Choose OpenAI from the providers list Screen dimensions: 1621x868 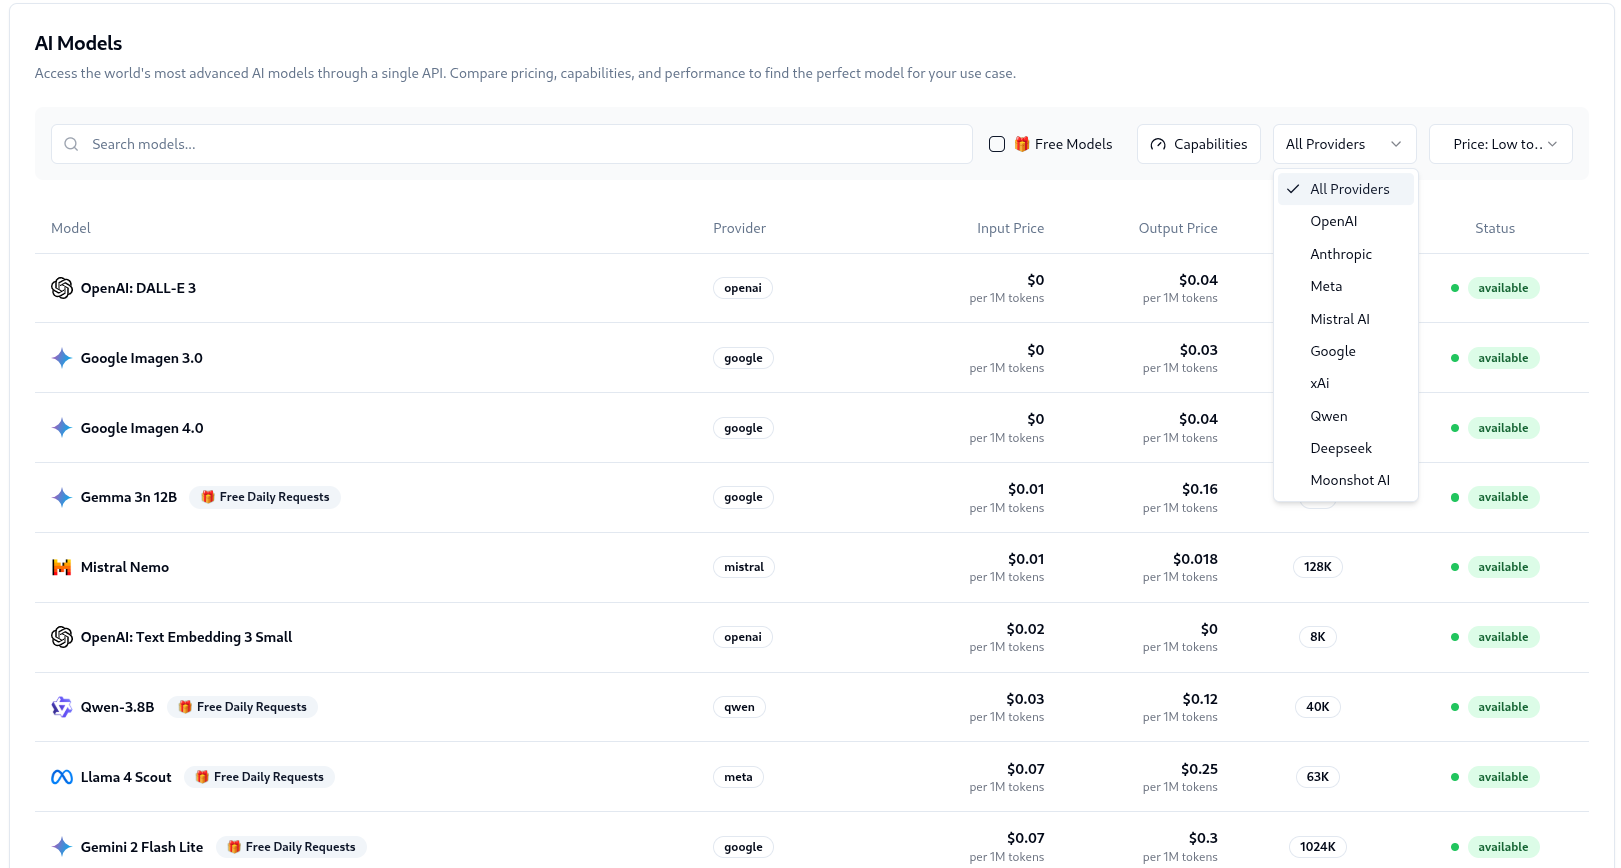(x=1345, y=221)
